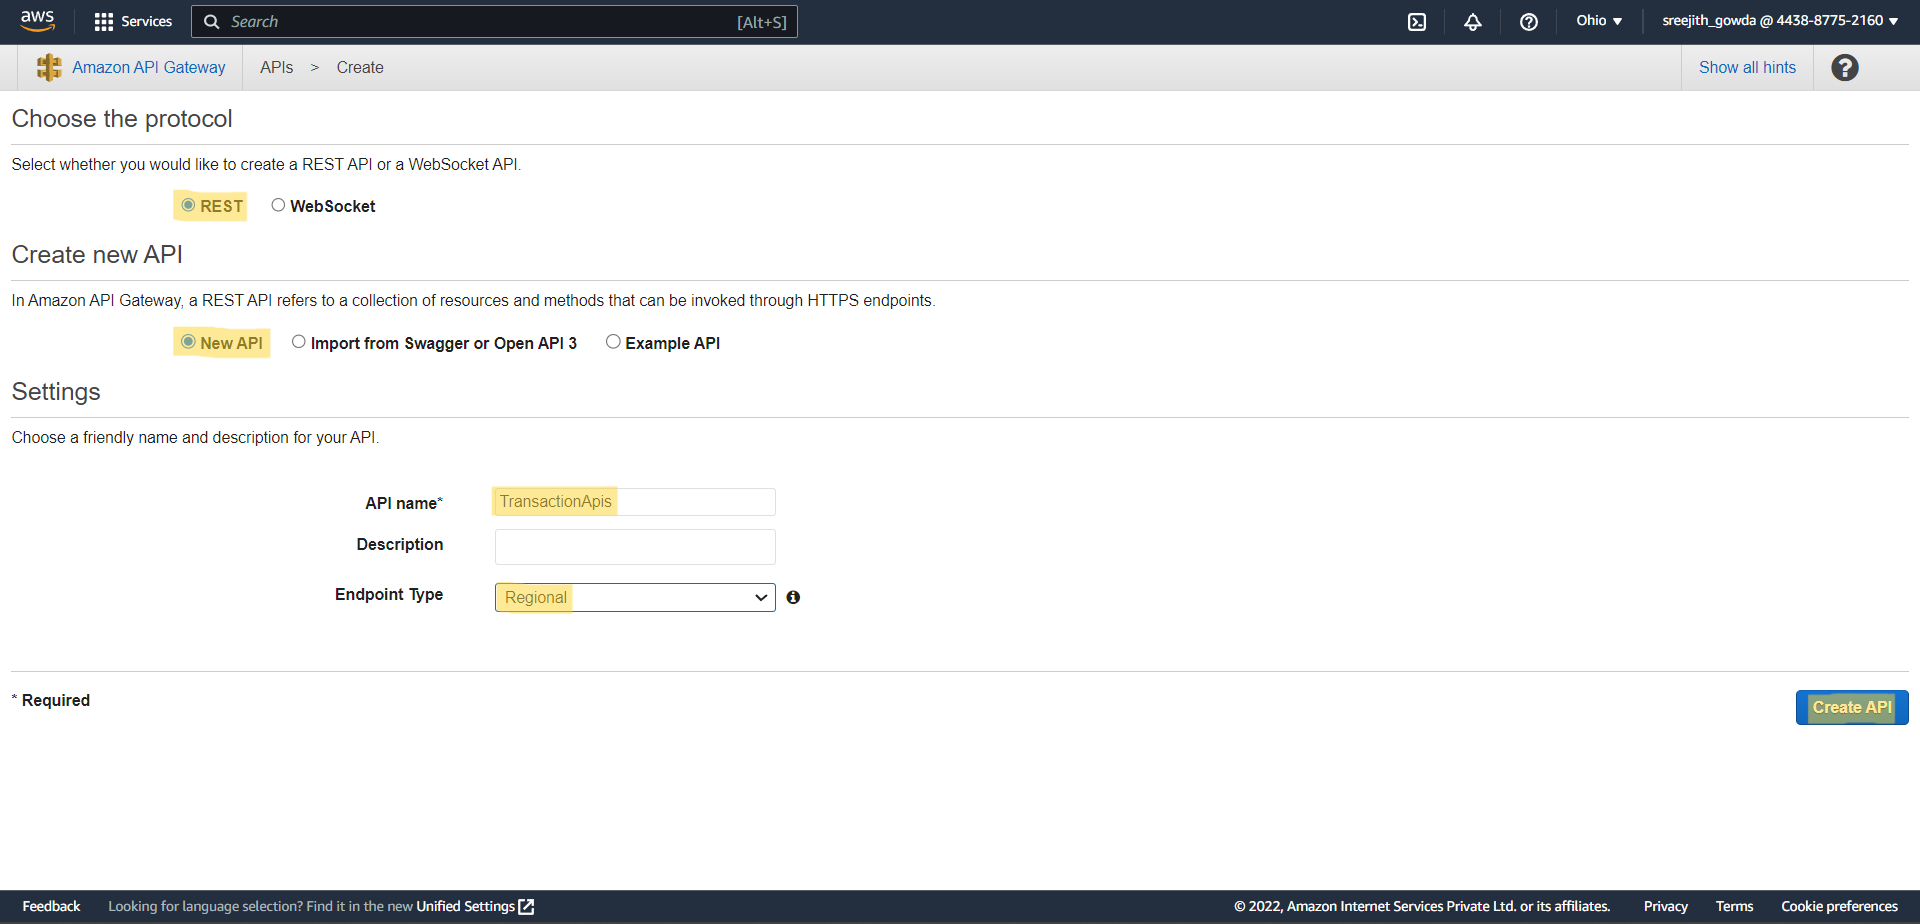Click the large question mark help icon
Viewport: 1920px width, 924px height.
[1845, 67]
